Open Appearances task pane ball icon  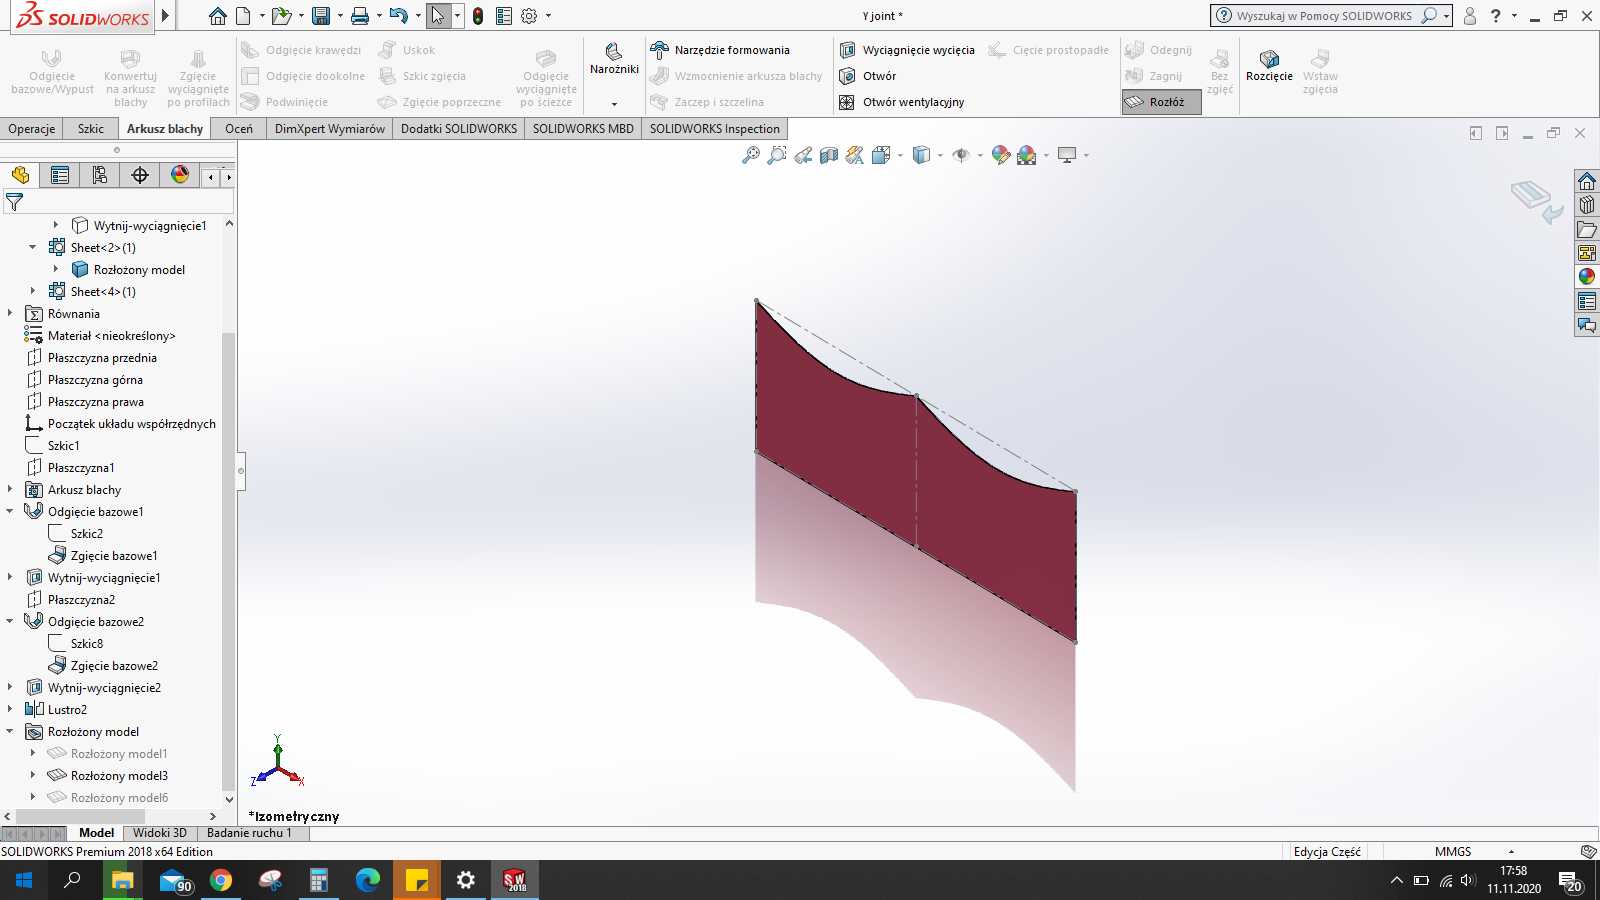coord(1587,277)
